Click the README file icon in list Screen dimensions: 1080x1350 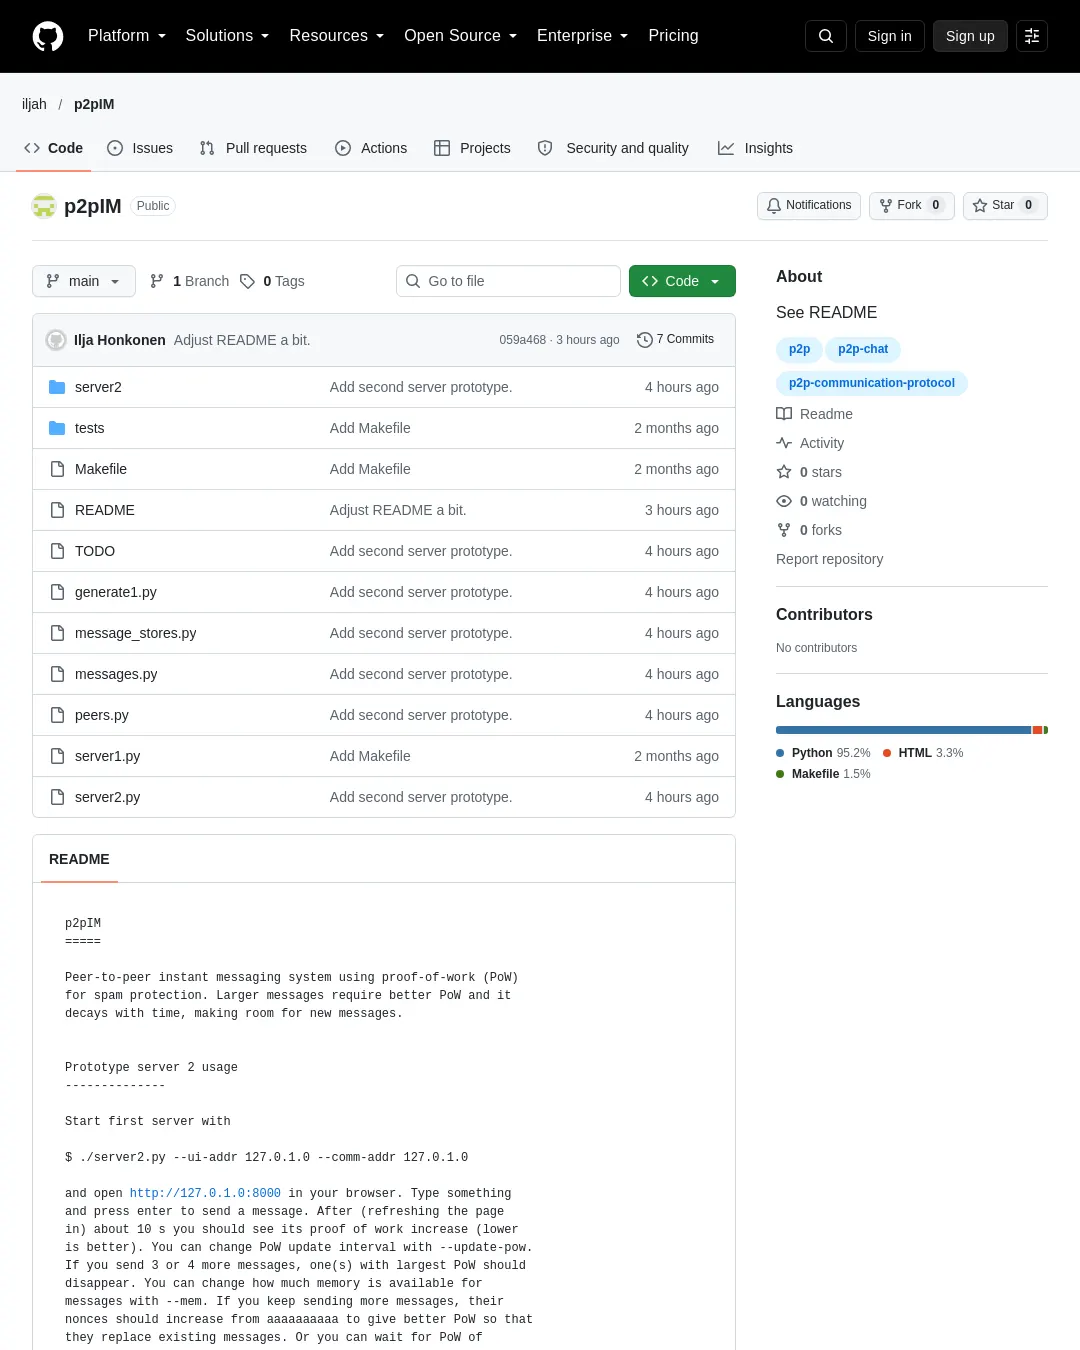[57, 510]
